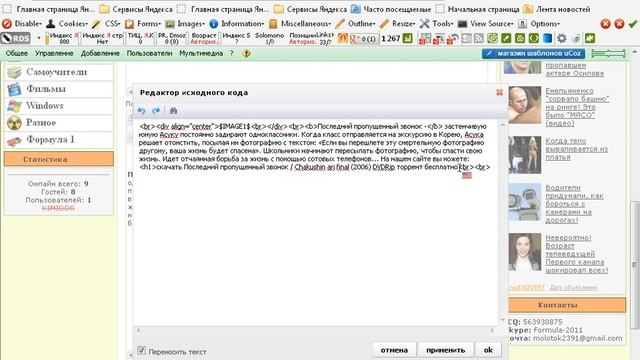This screenshot has height=360, width=640.
Task: Open the Cookies dropdown menu
Action: (x=67, y=24)
